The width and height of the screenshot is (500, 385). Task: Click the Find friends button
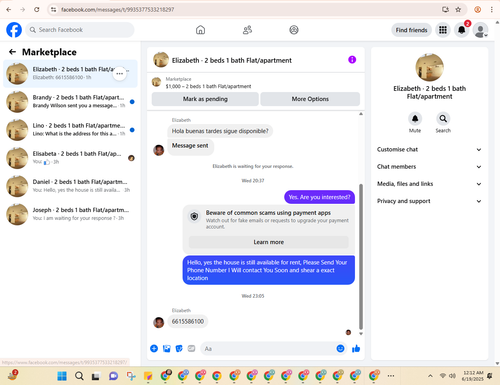(x=411, y=30)
